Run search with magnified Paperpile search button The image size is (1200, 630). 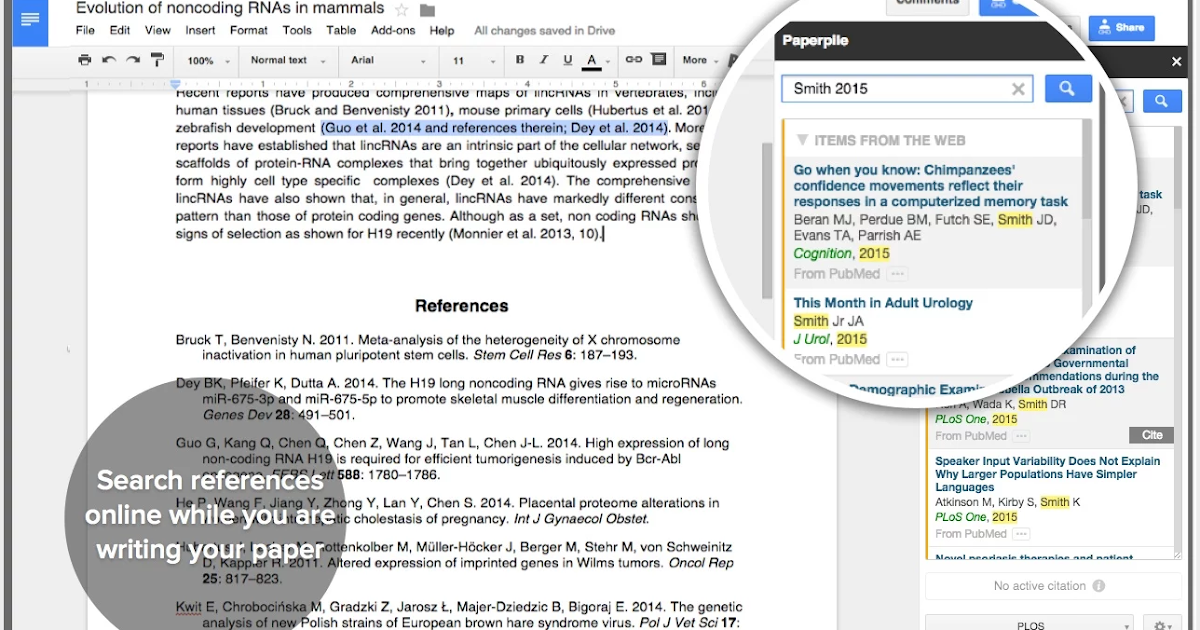coord(1068,88)
